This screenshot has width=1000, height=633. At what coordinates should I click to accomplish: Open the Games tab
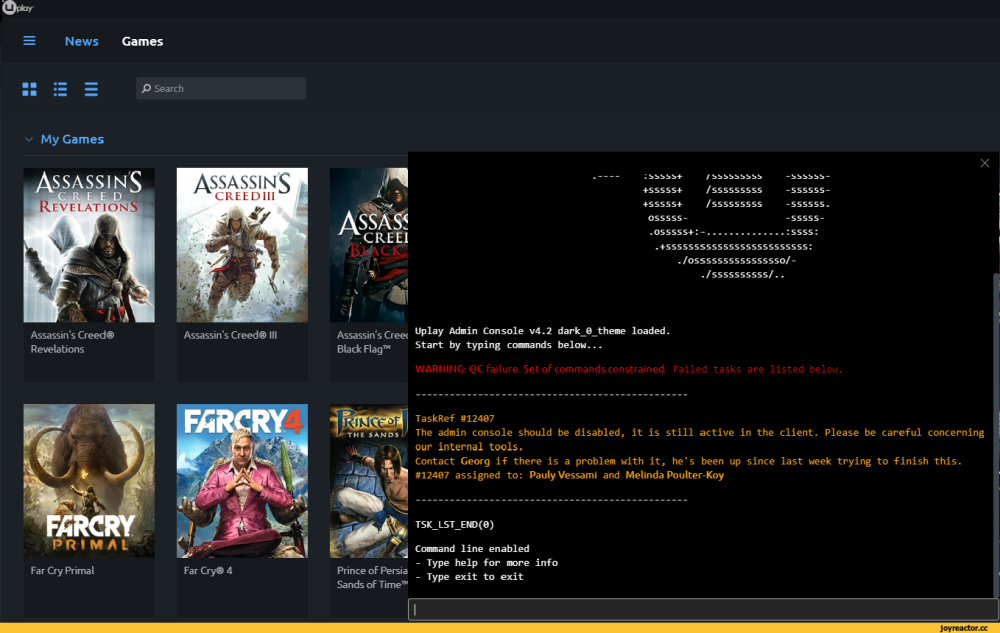pyautogui.click(x=142, y=41)
